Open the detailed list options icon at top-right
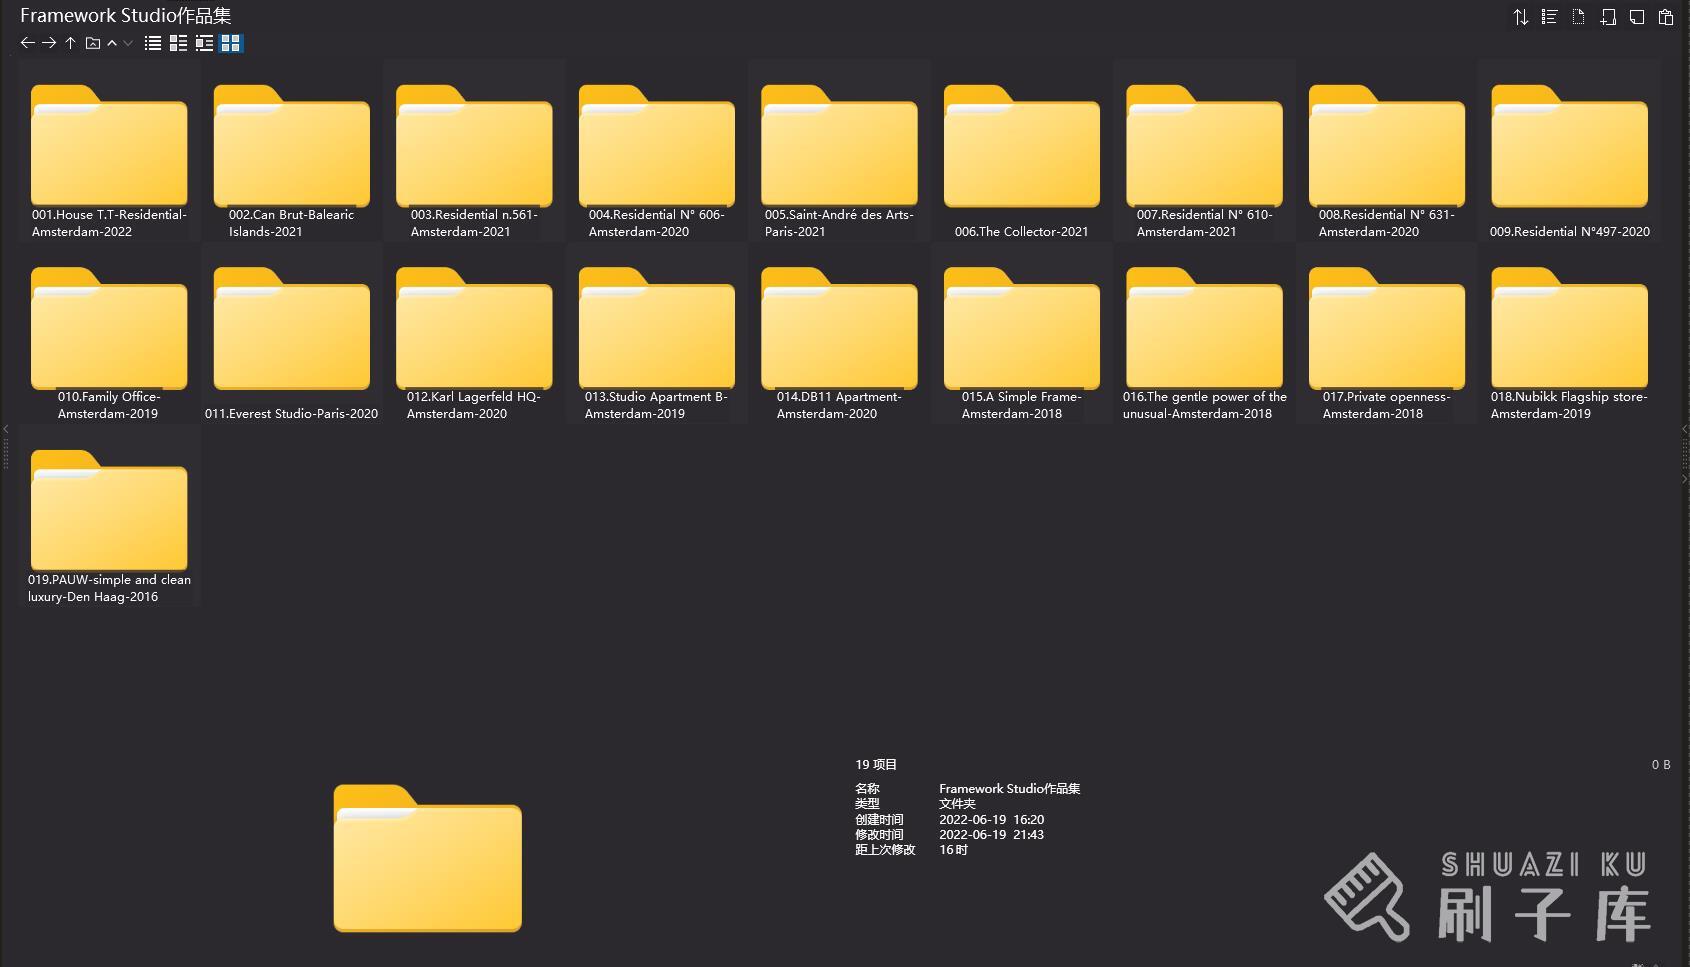This screenshot has height=967, width=1690. pos(1549,17)
